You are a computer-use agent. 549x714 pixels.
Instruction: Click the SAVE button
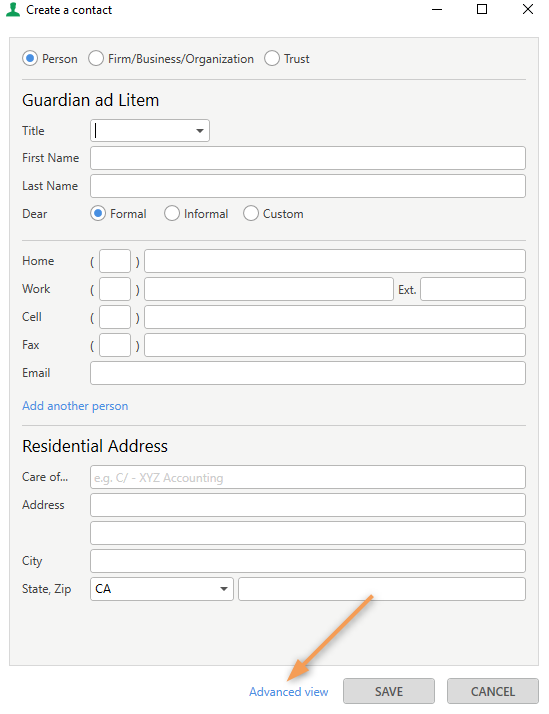tap(389, 691)
